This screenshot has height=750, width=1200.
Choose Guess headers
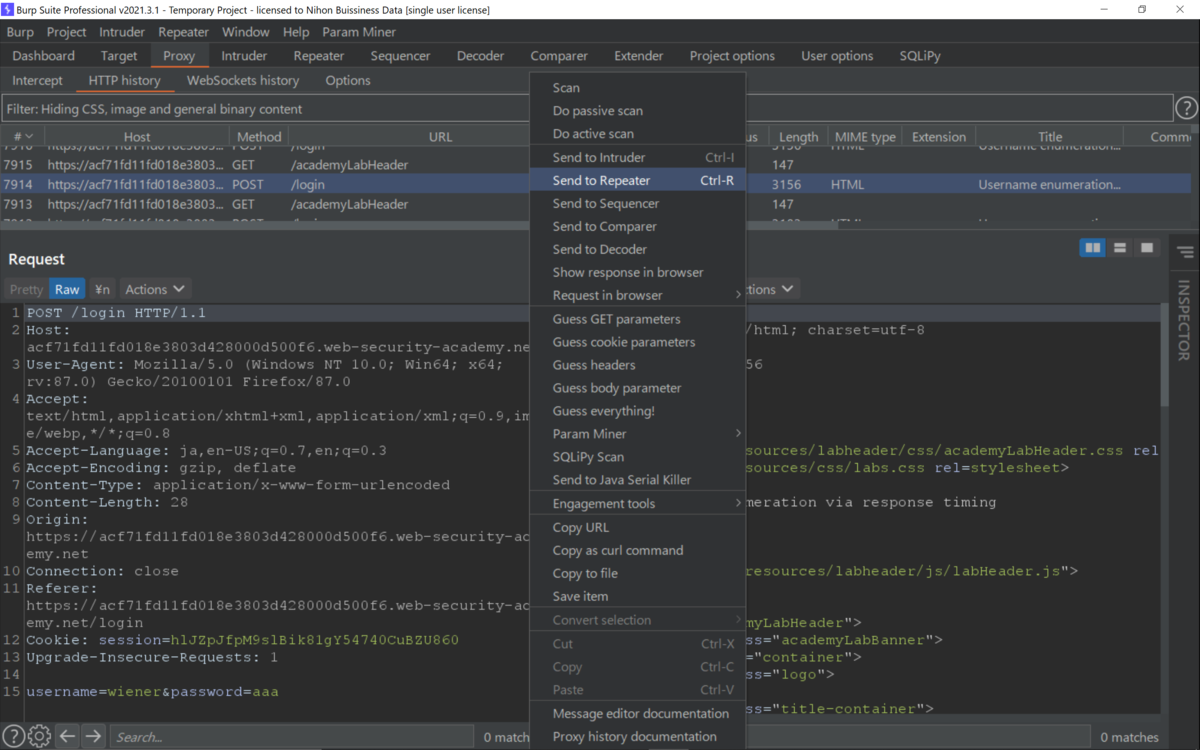638,365
